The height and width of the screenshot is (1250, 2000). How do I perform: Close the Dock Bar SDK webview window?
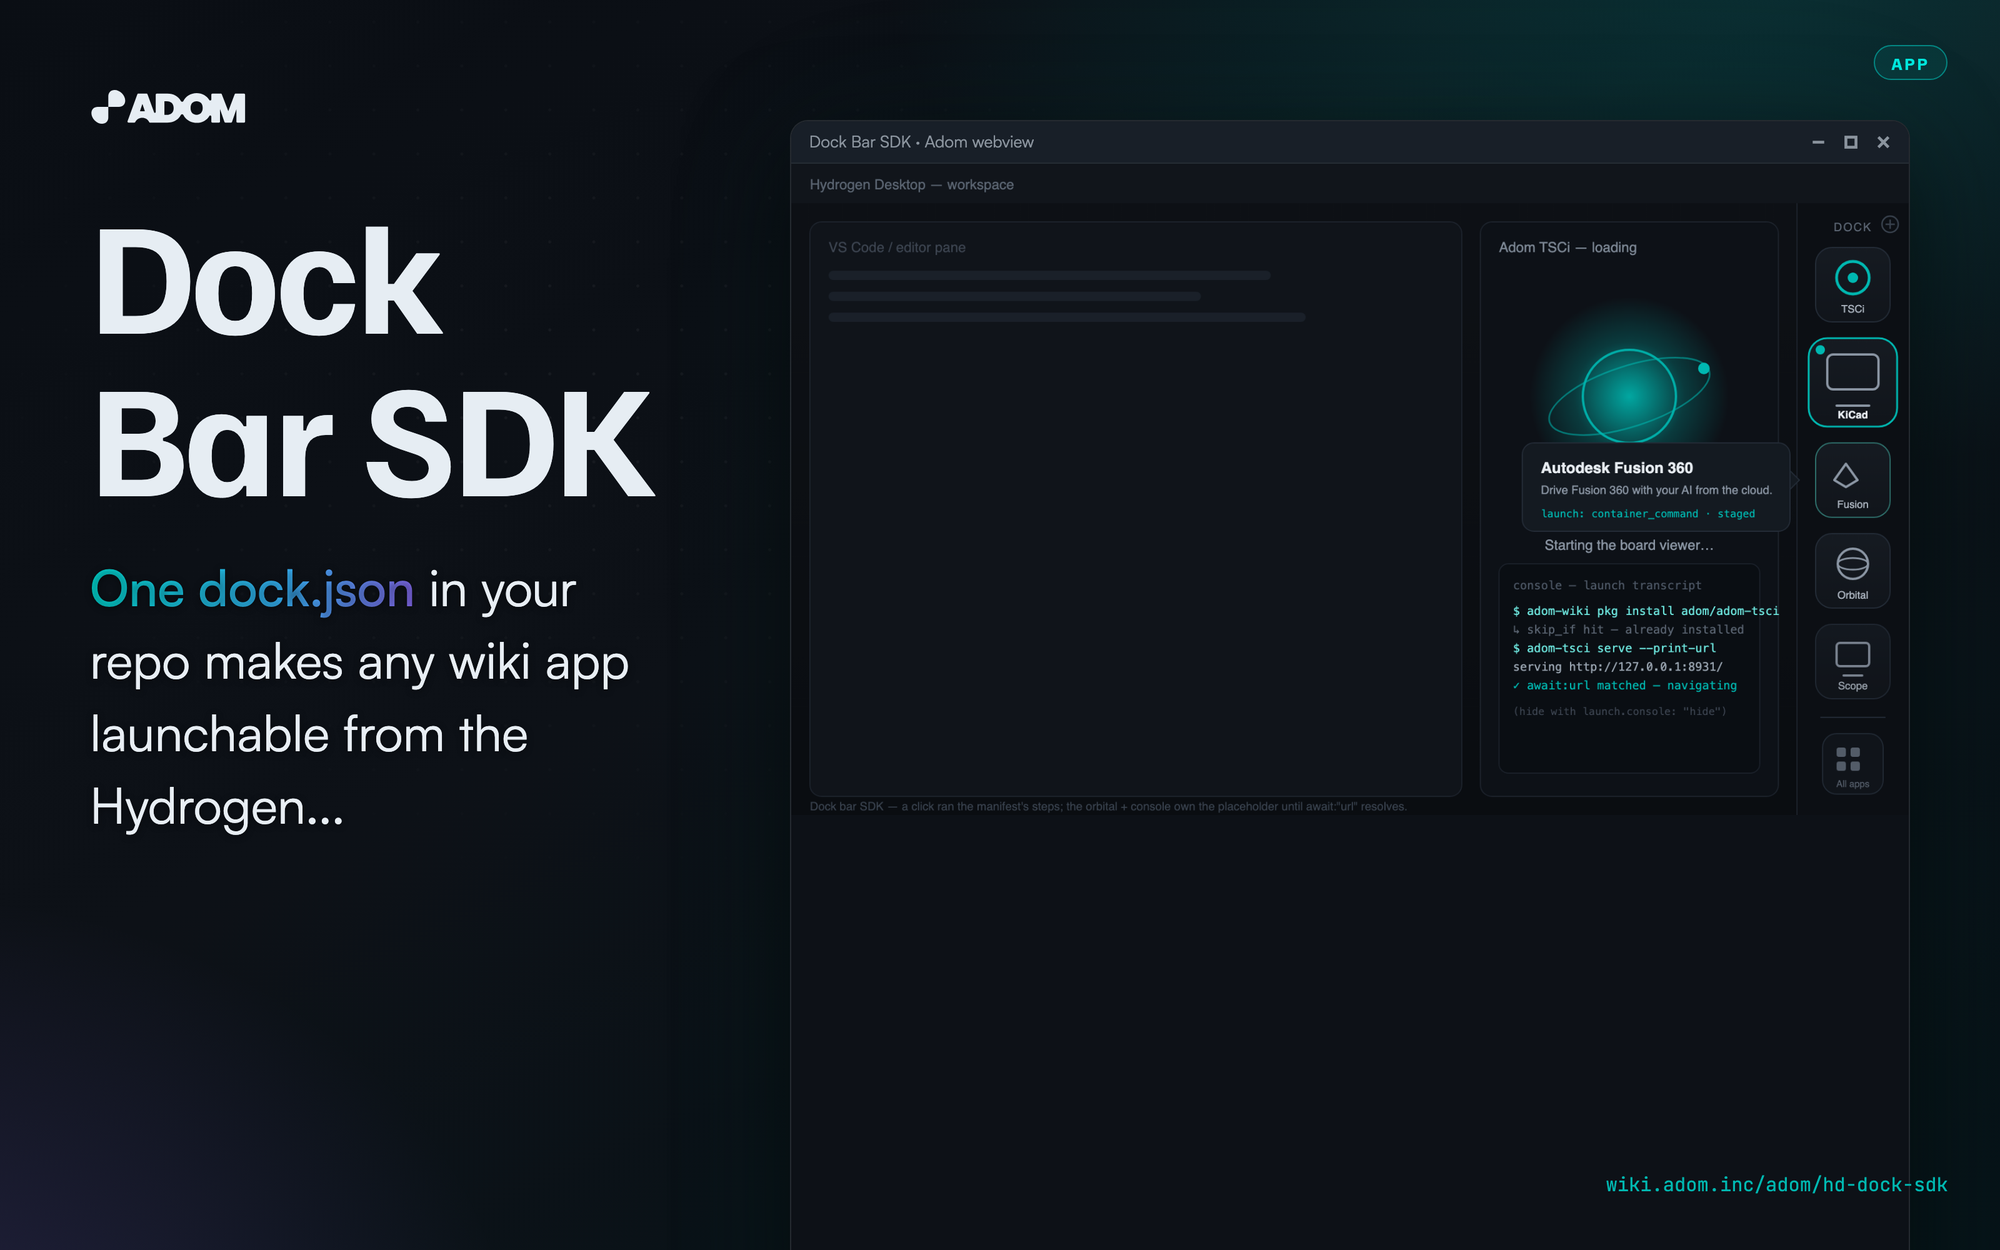click(x=1883, y=143)
